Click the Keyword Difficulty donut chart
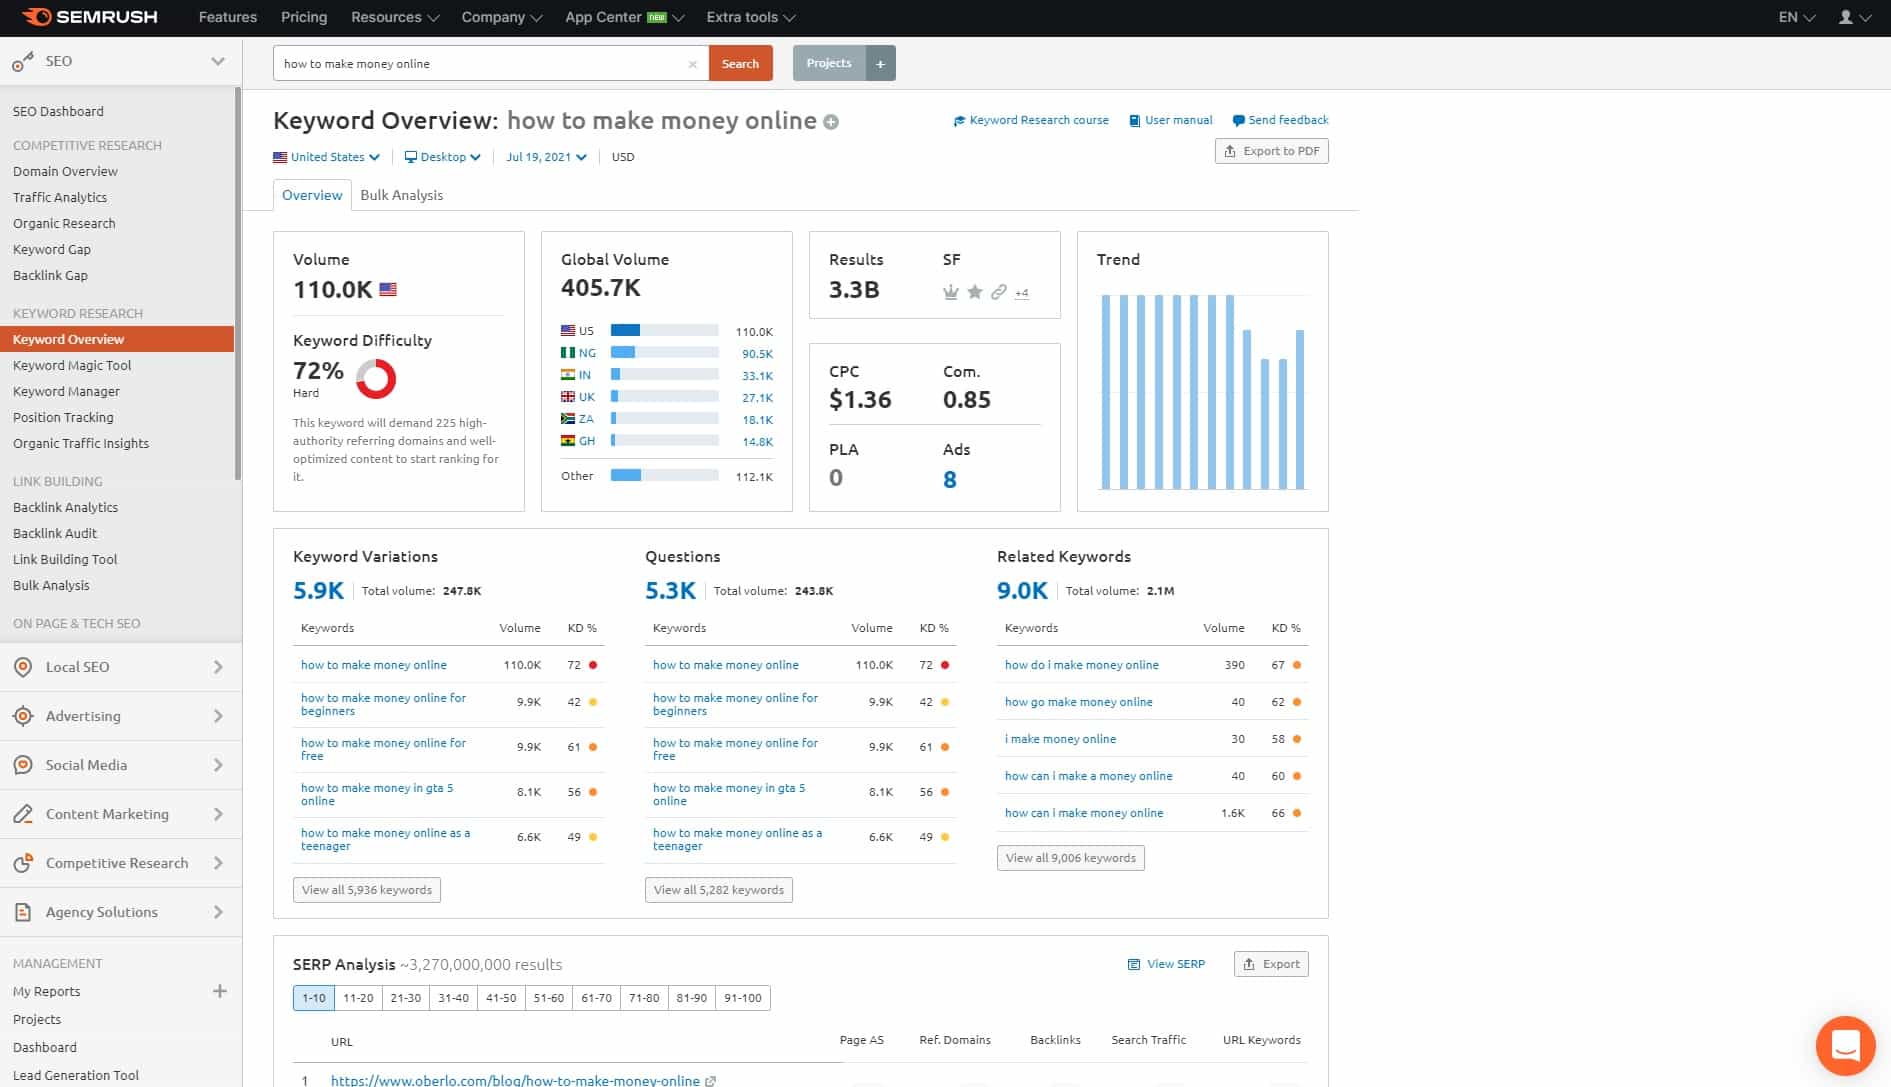This screenshot has width=1891, height=1087. (x=376, y=379)
